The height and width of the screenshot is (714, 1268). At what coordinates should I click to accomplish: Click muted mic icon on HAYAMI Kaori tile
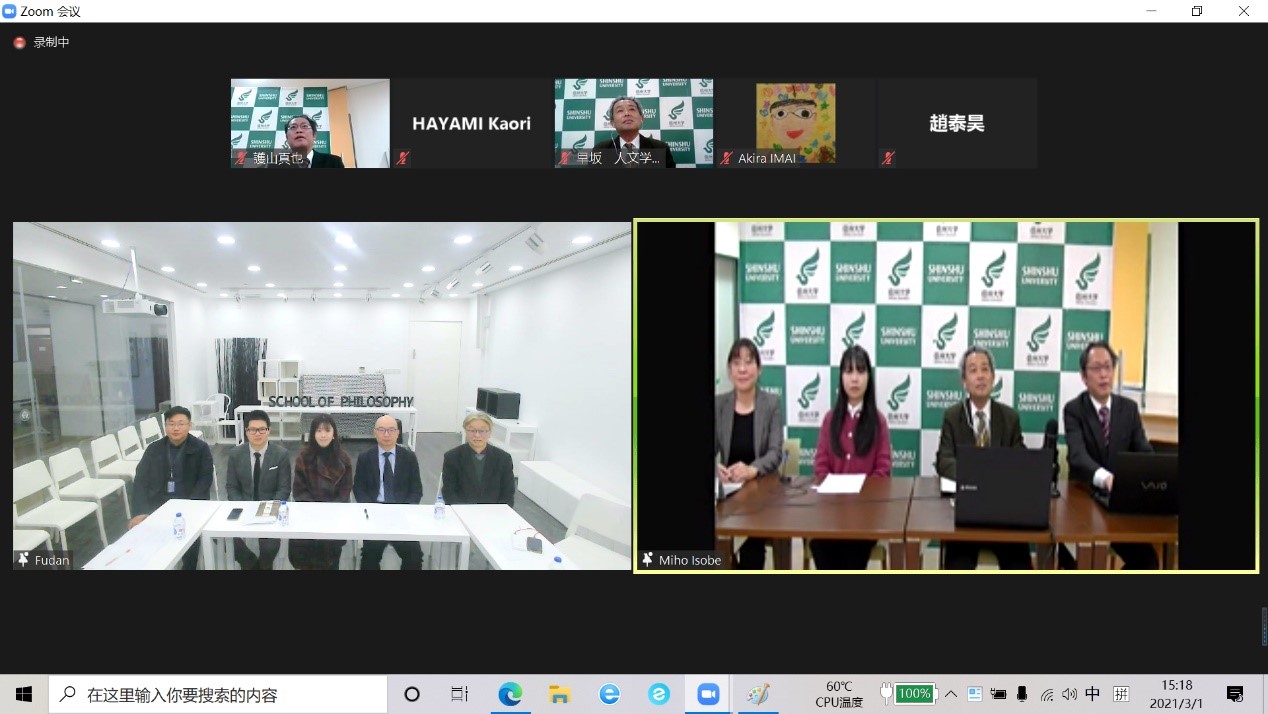[402, 158]
